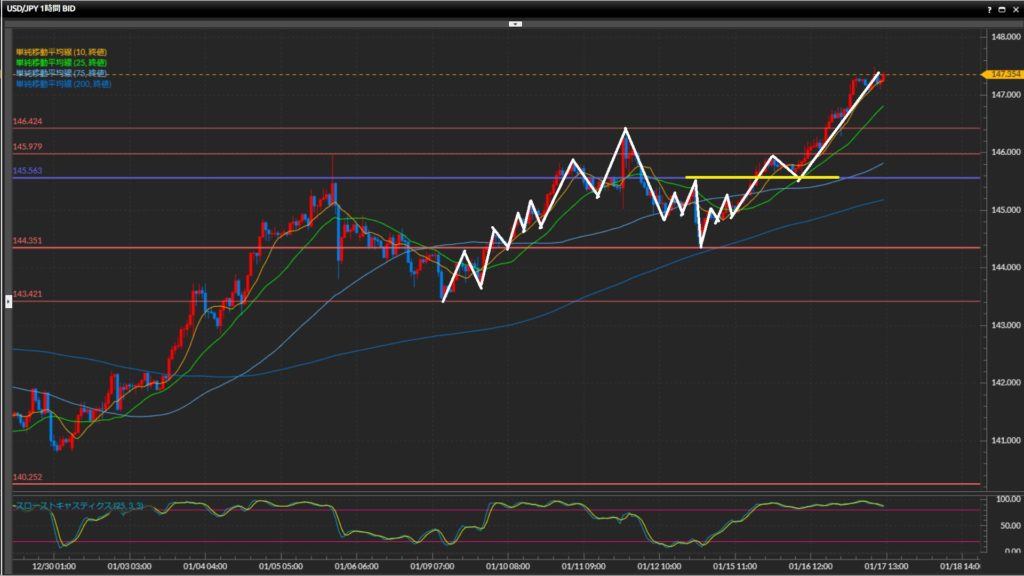This screenshot has width=1024, height=576.
Task: Maximize the USD/JPY chart window
Action: [1002, 8]
